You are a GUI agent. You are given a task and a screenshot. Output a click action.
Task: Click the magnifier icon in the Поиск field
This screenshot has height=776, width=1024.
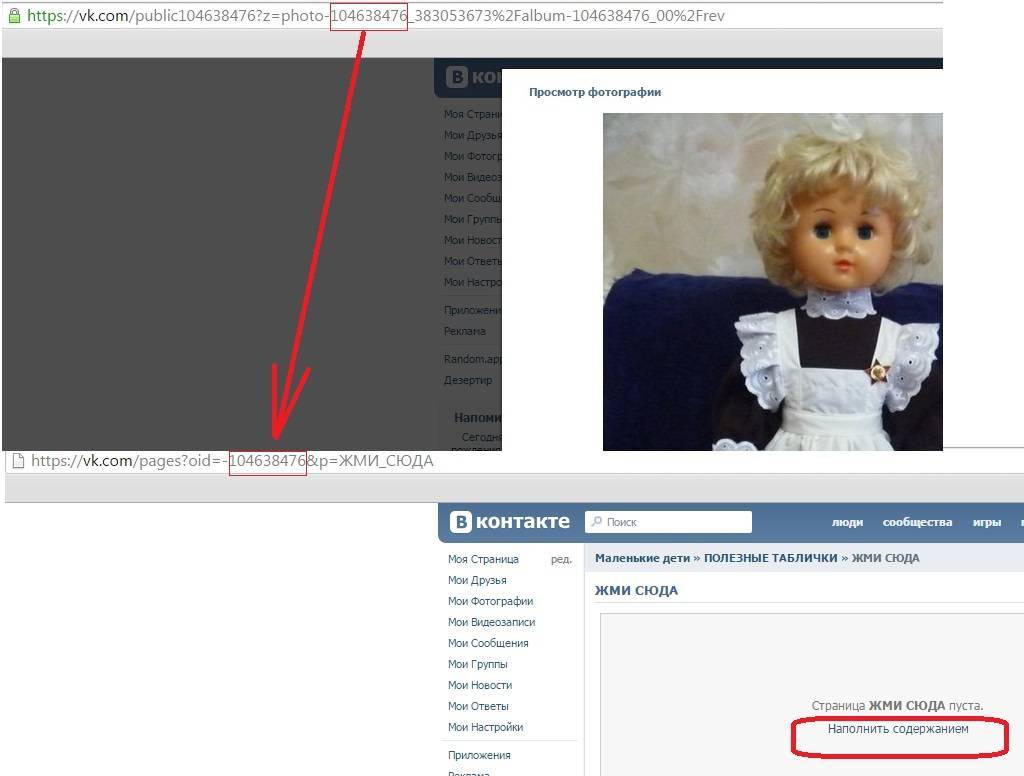pyautogui.click(x=597, y=522)
